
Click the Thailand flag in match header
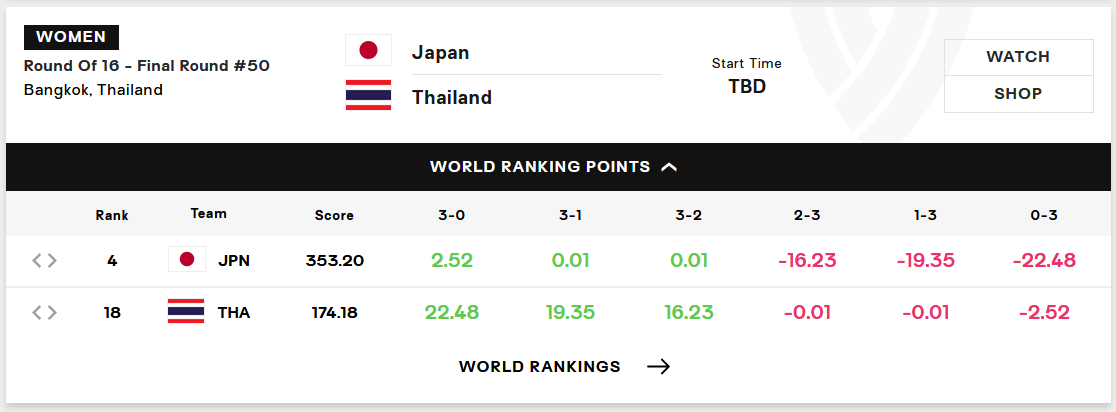[x=368, y=95]
